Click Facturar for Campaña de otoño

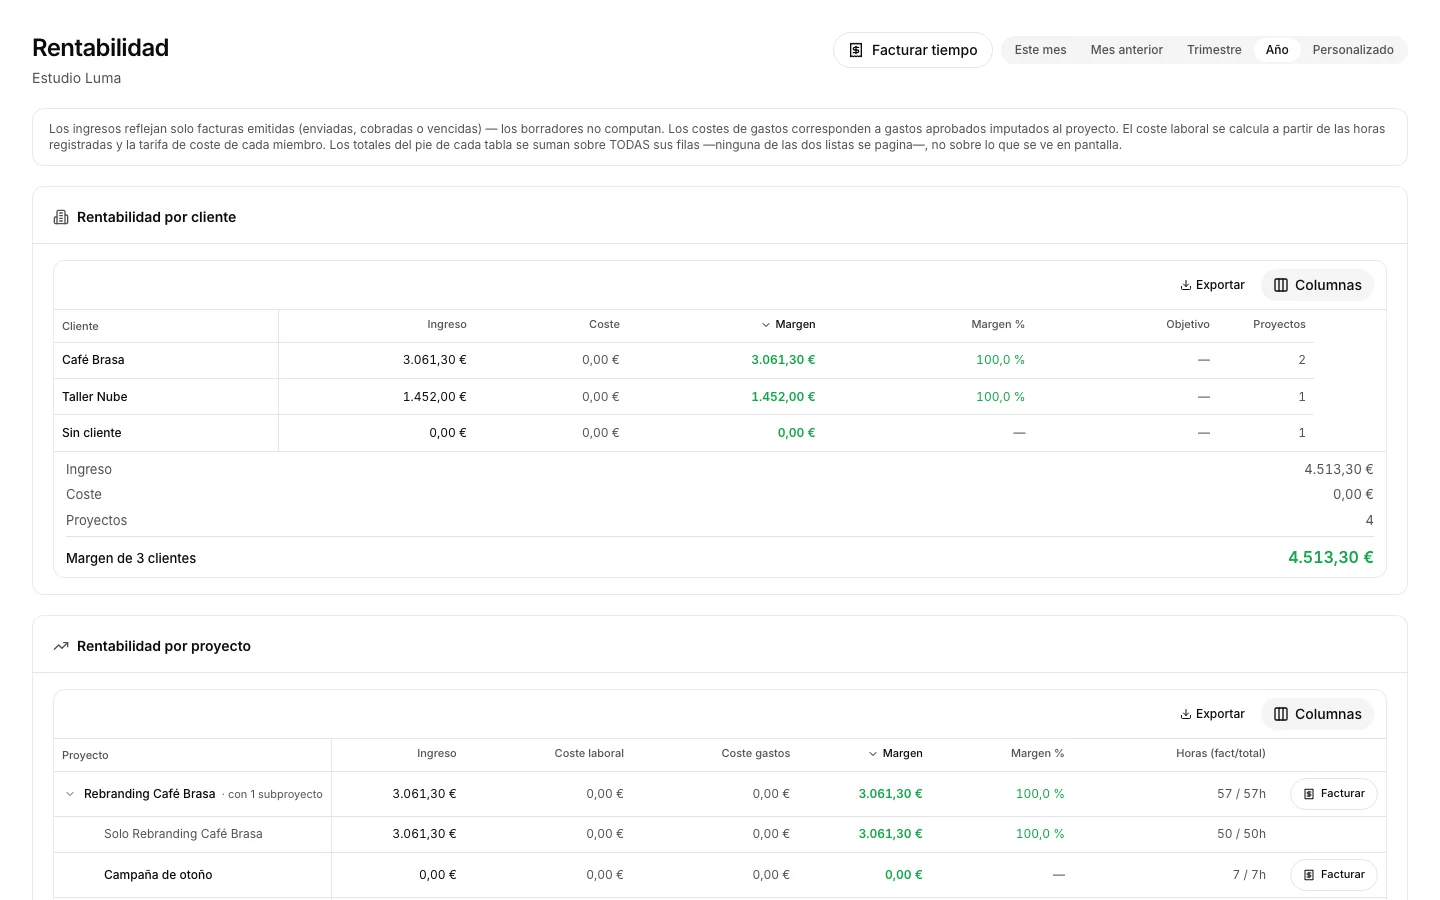[1334, 875]
